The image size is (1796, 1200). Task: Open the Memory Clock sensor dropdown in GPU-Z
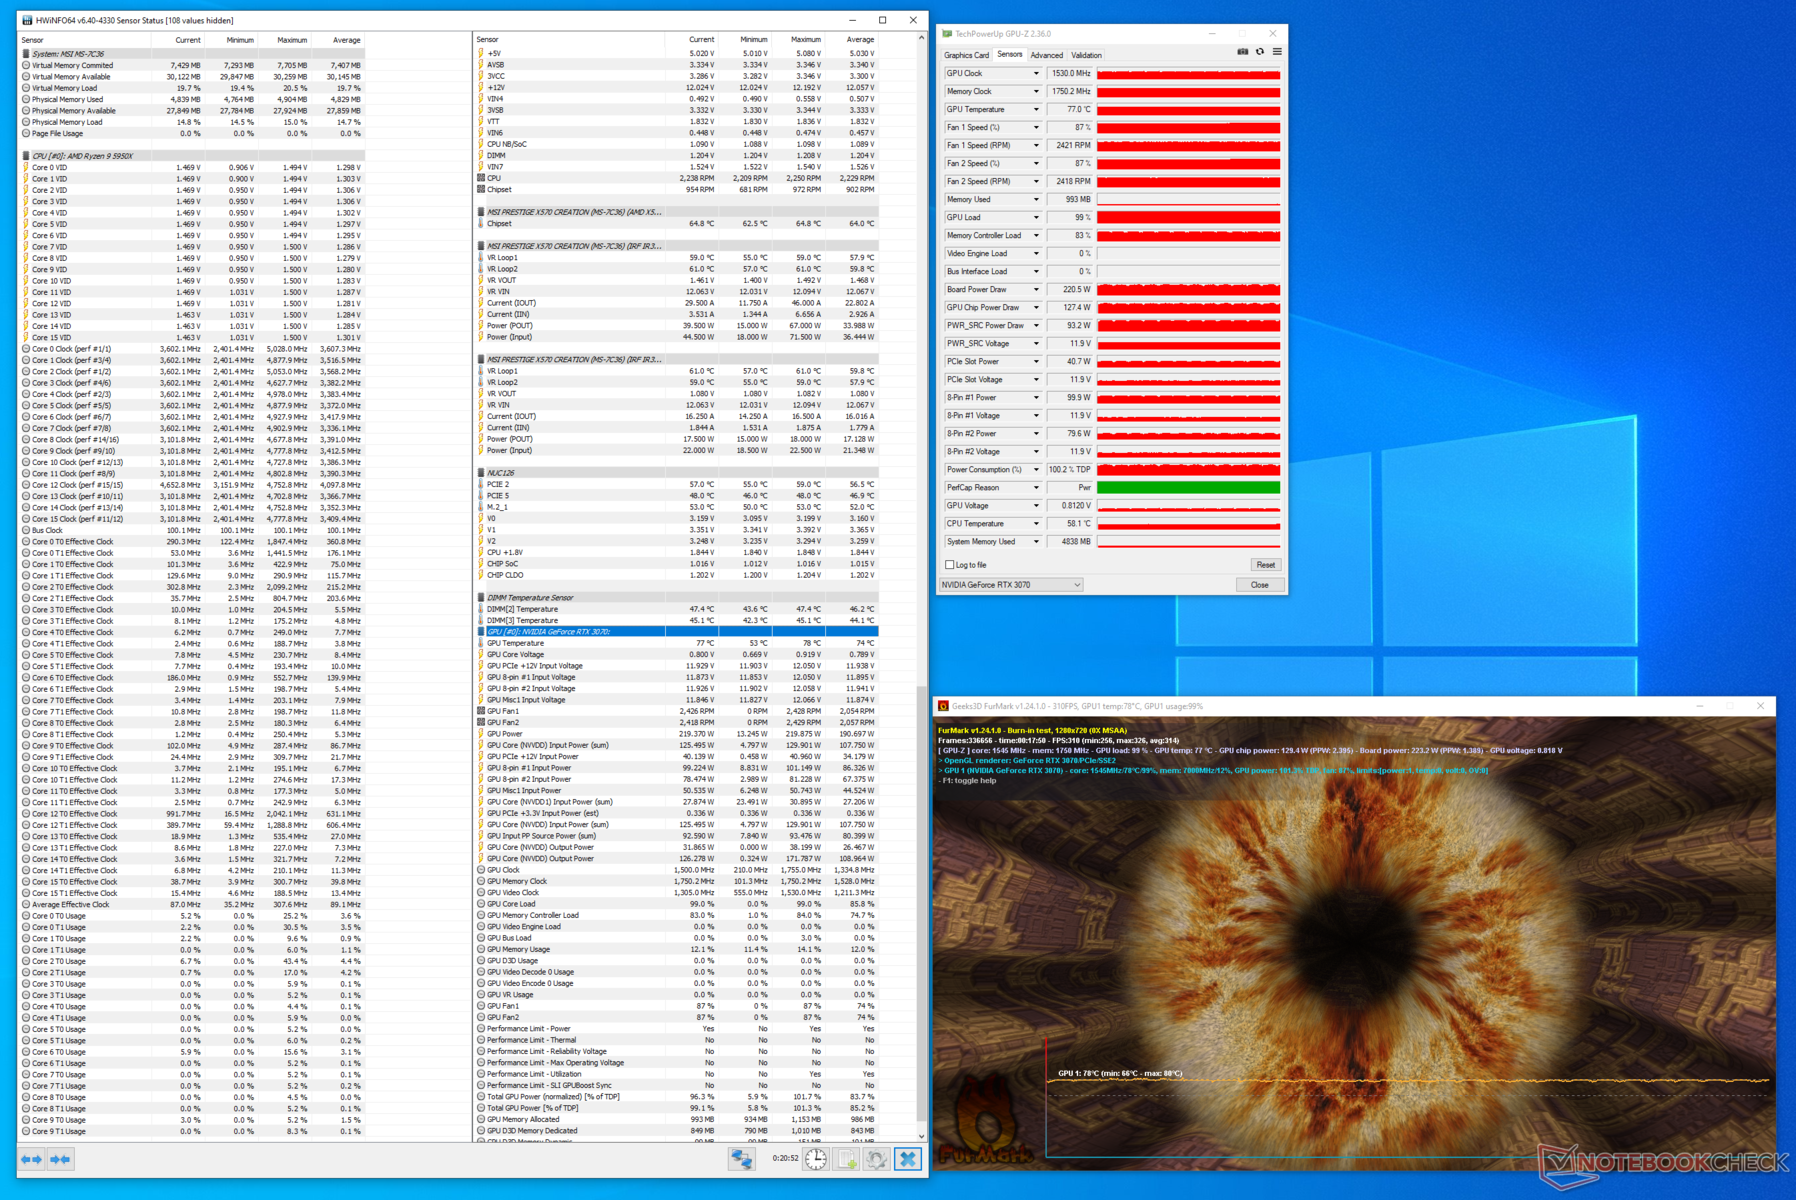pyautogui.click(x=1036, y=92)
